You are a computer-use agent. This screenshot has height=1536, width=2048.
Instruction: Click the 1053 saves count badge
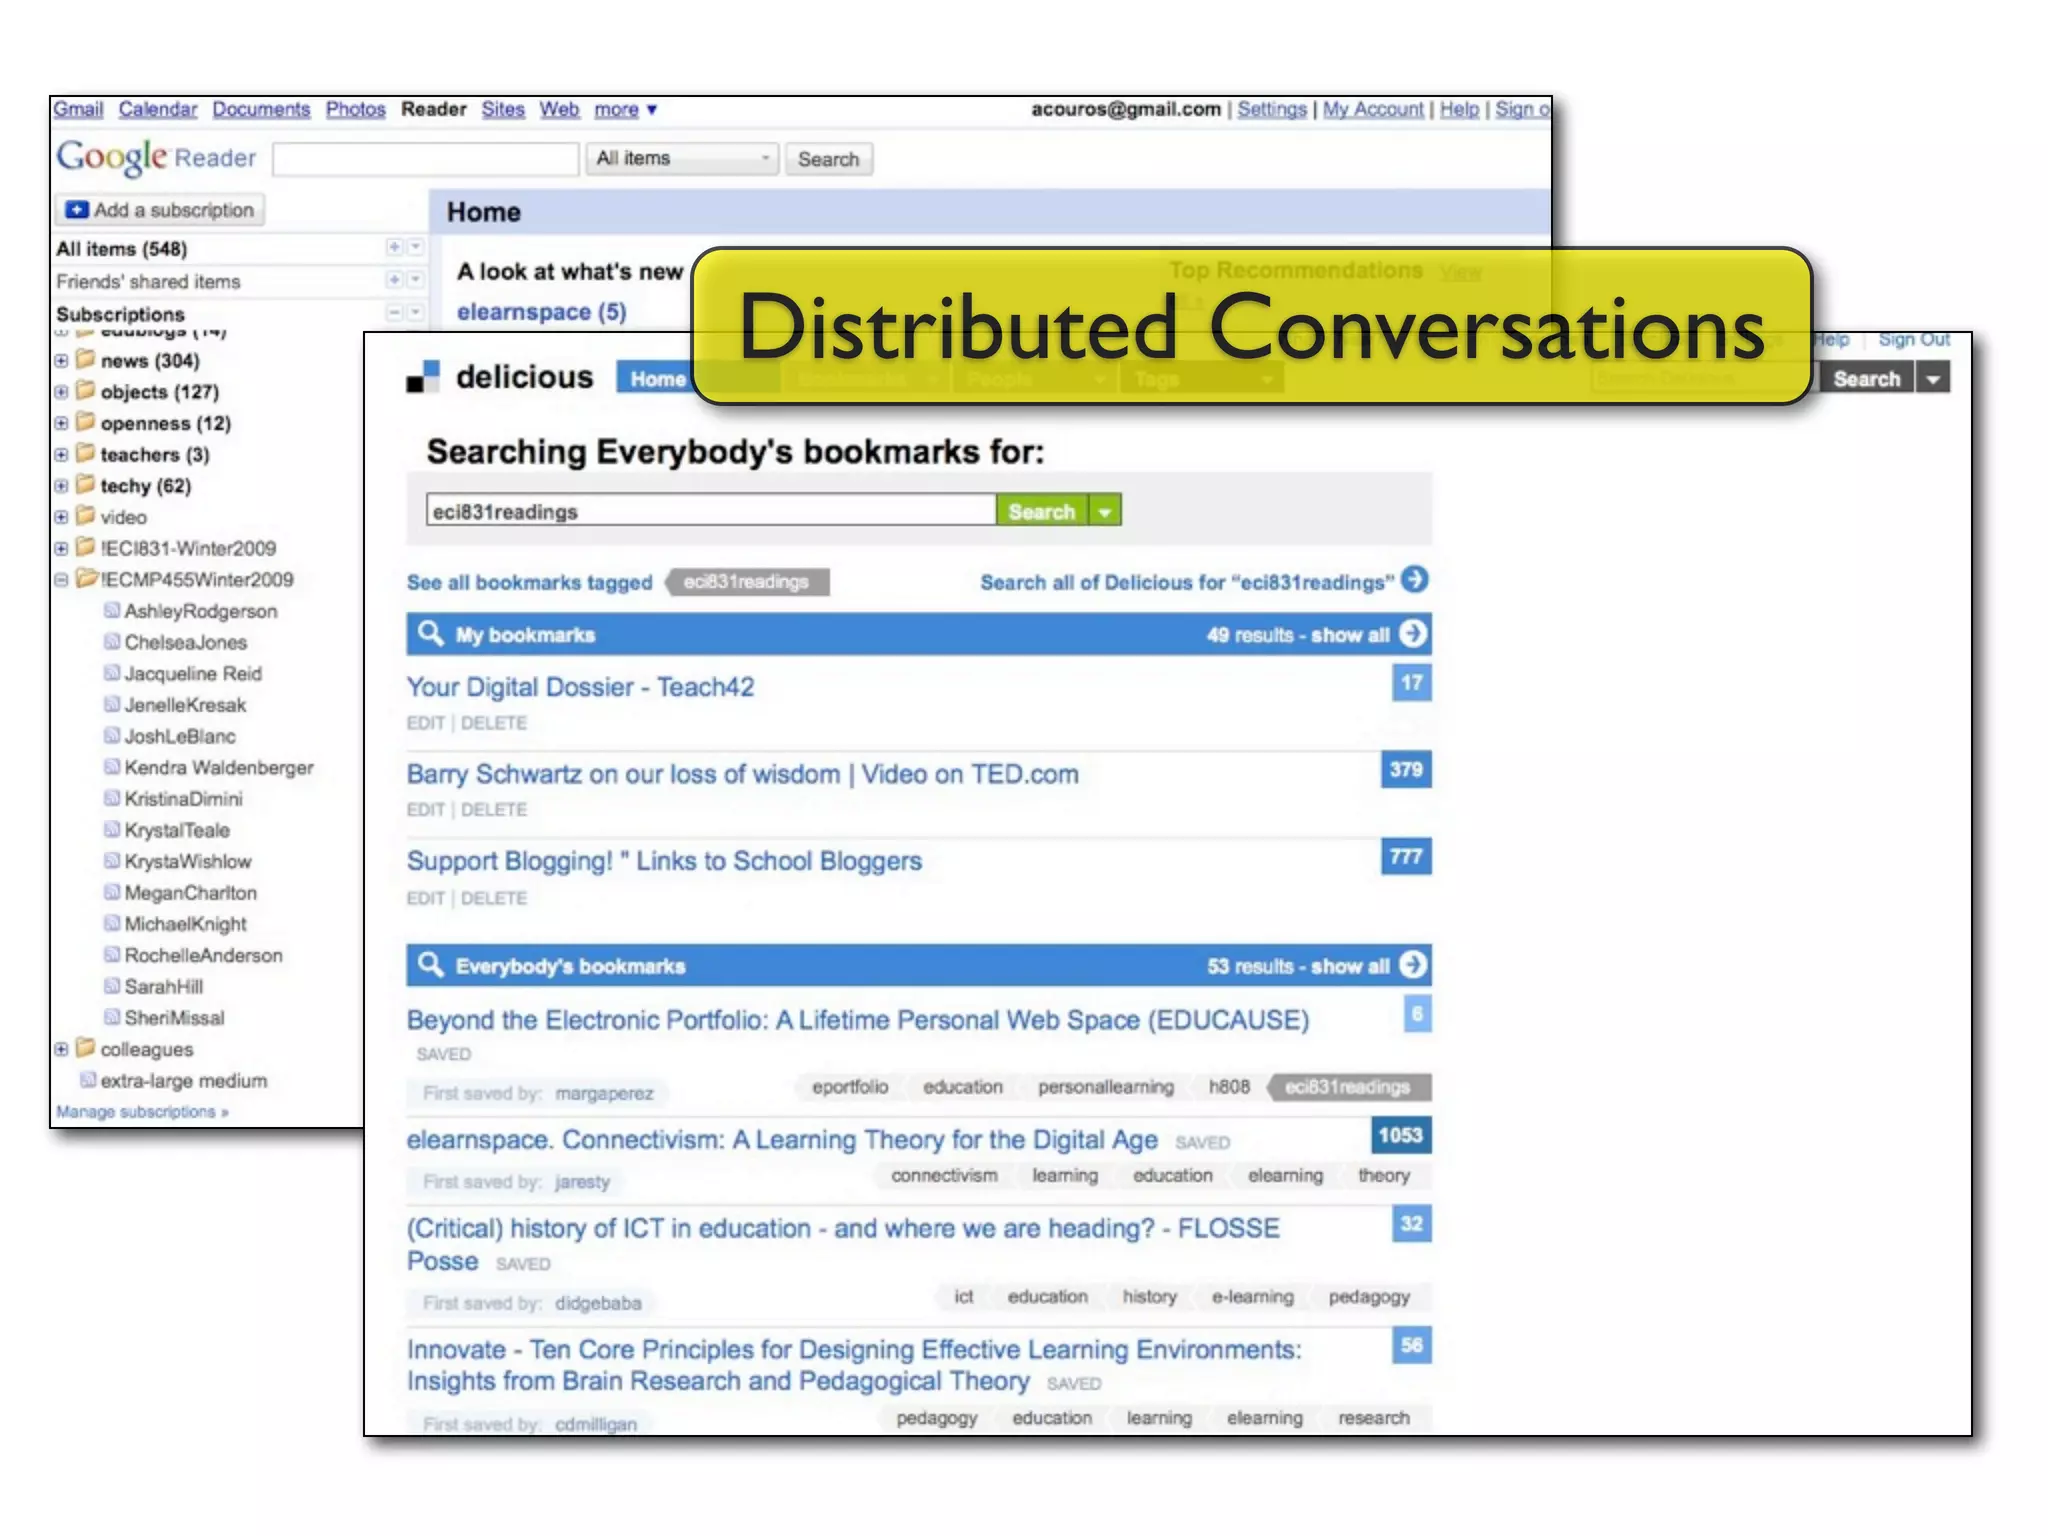click(1401, 1135)
